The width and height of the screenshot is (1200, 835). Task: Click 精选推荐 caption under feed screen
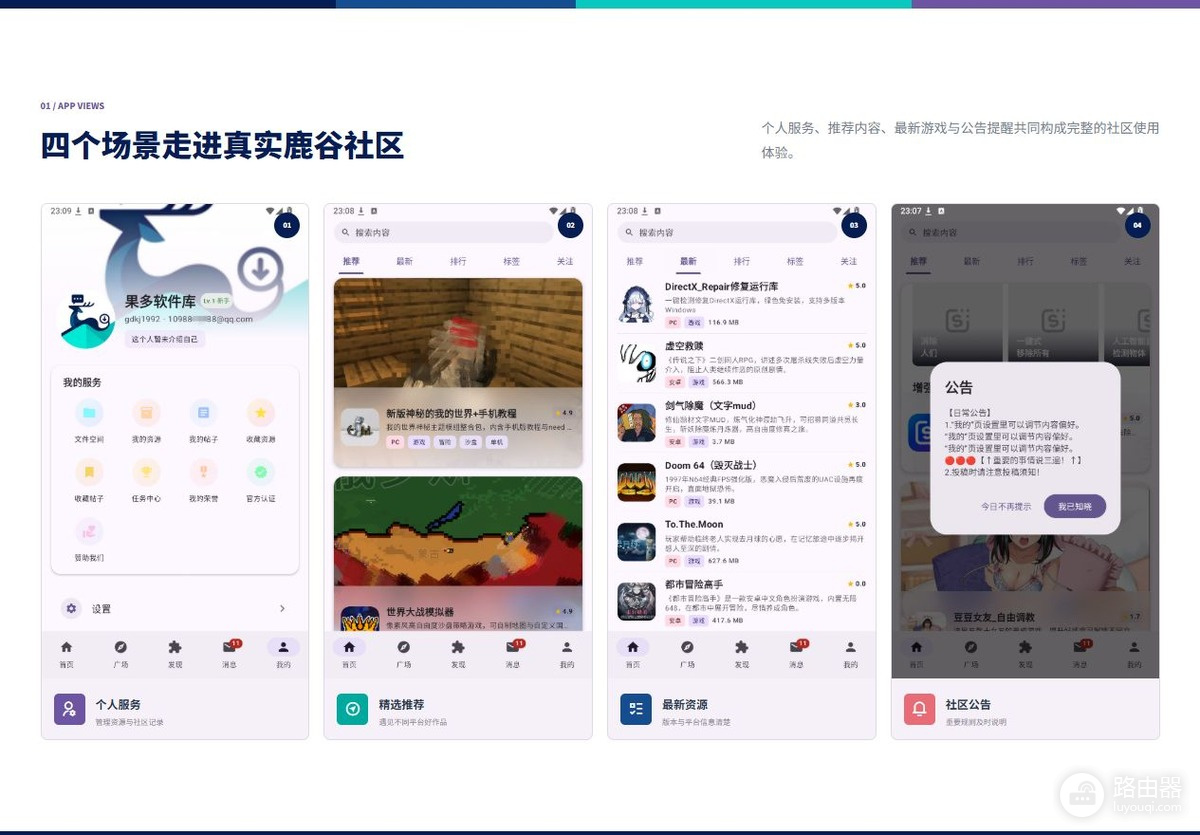click(401, 704)
